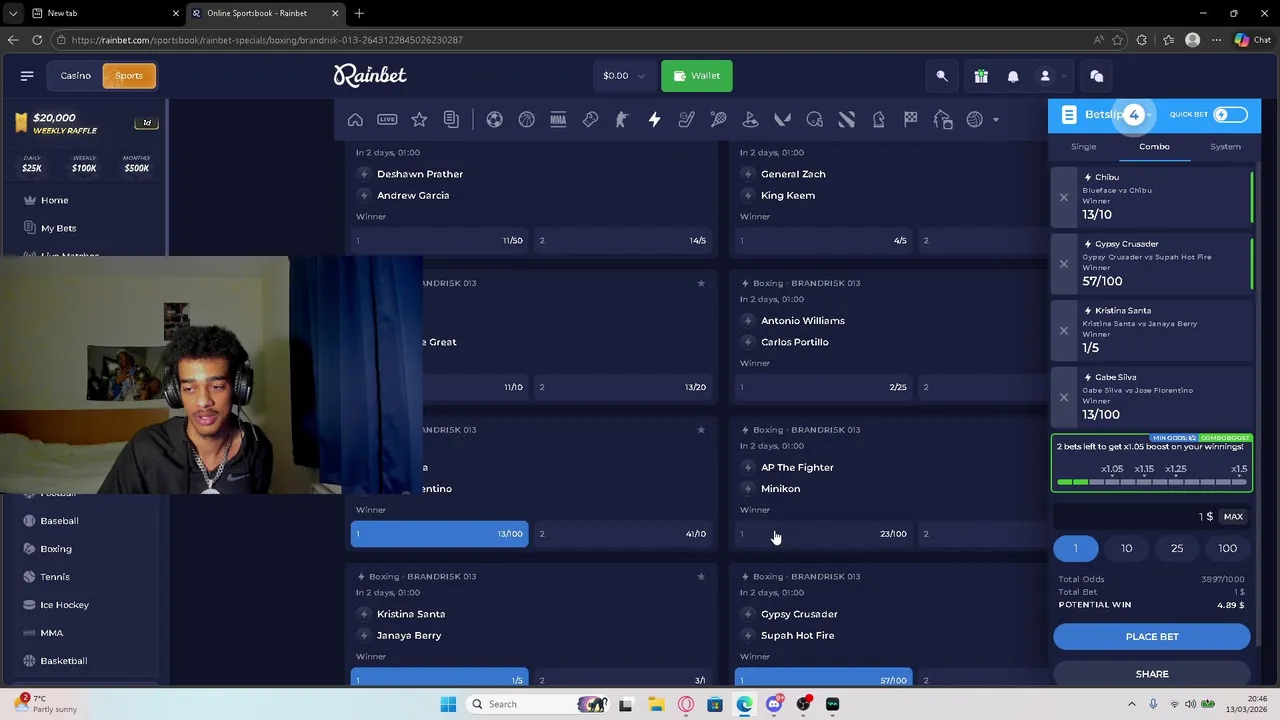Open the Wallet button
Viewport: 1280px width, 720px height.
point(697,76)
